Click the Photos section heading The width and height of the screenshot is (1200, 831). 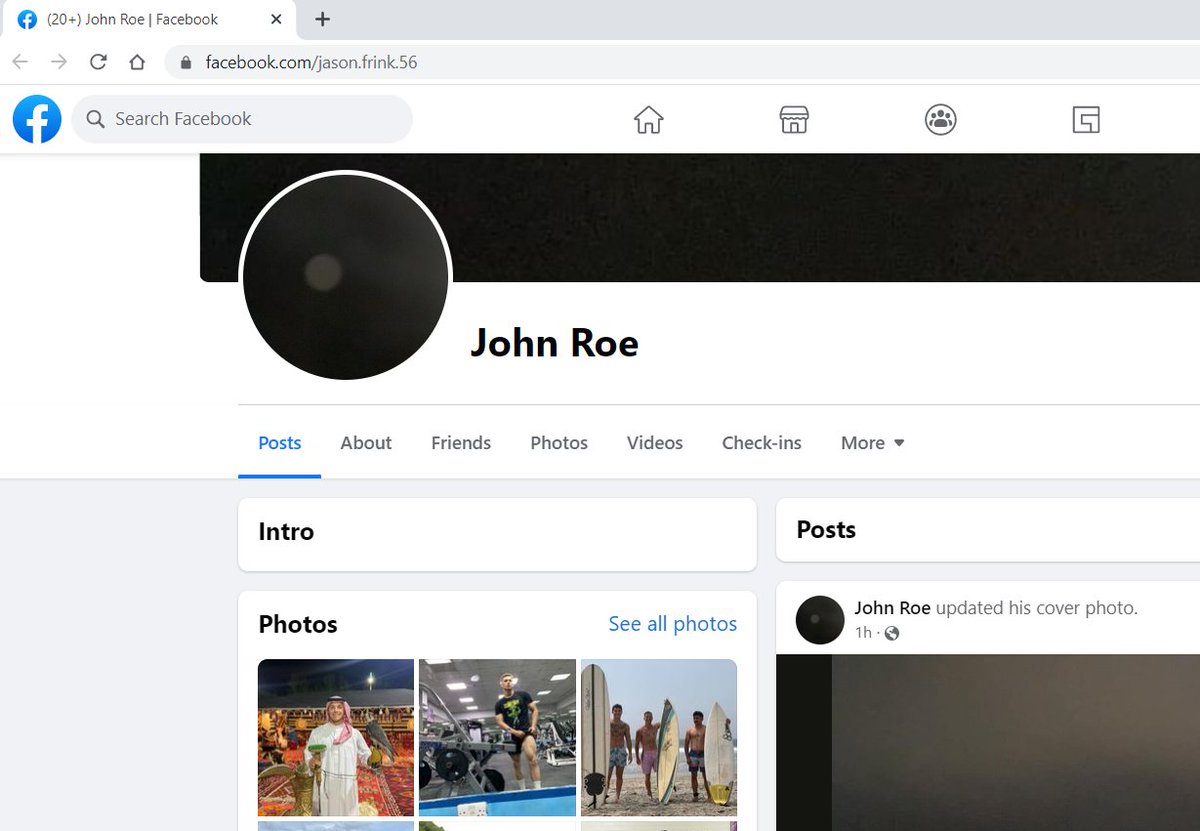pyautogui.click(x=298, y=625)
